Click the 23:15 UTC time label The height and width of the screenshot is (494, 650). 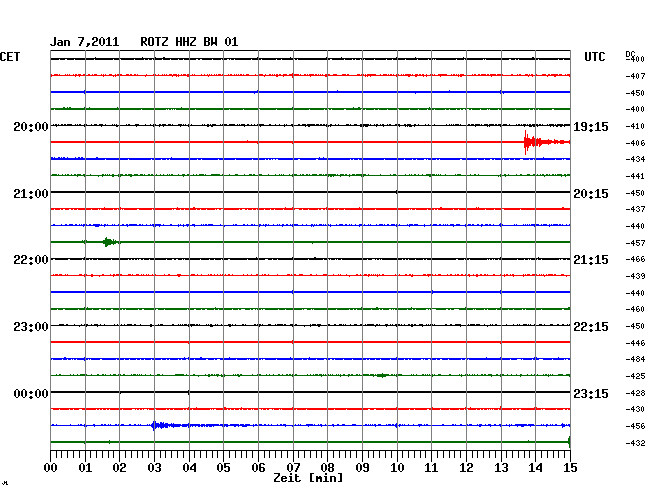click(x=591, y=393)
